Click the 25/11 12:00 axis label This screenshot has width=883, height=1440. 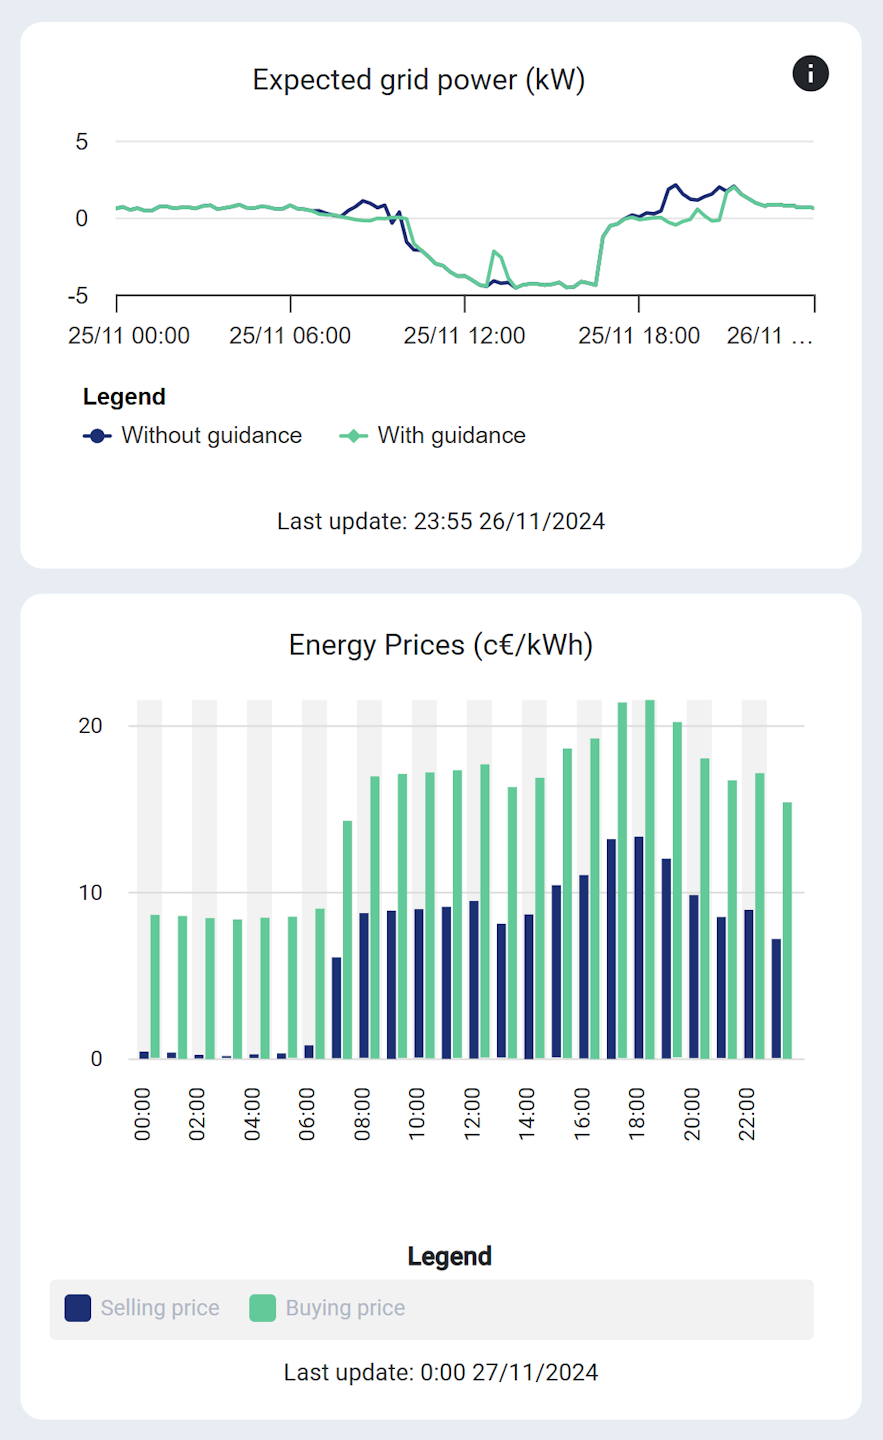[x=464, y=336]
